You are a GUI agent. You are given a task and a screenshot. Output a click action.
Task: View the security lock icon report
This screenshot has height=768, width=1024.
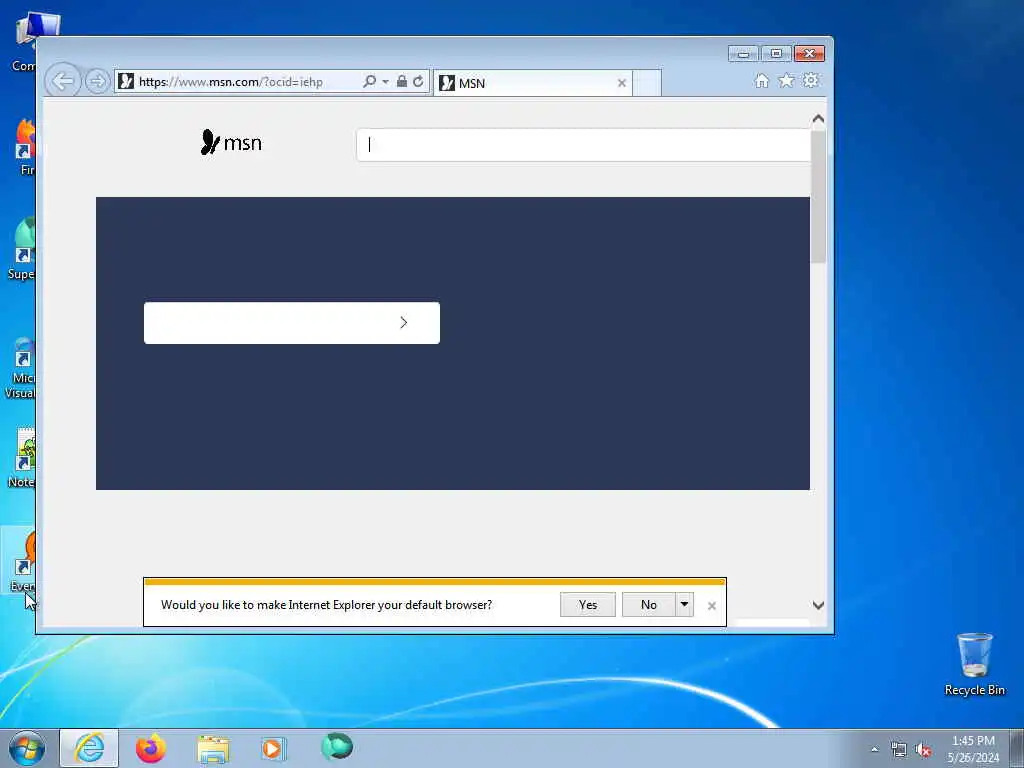pos(402,82)
